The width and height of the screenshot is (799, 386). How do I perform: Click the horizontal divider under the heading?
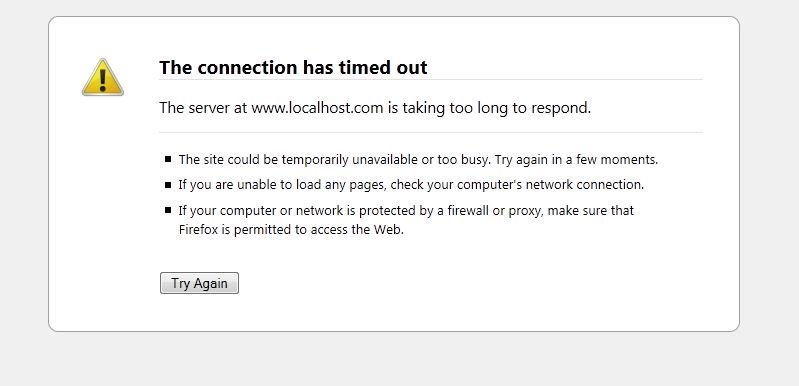tap(431, 79)
